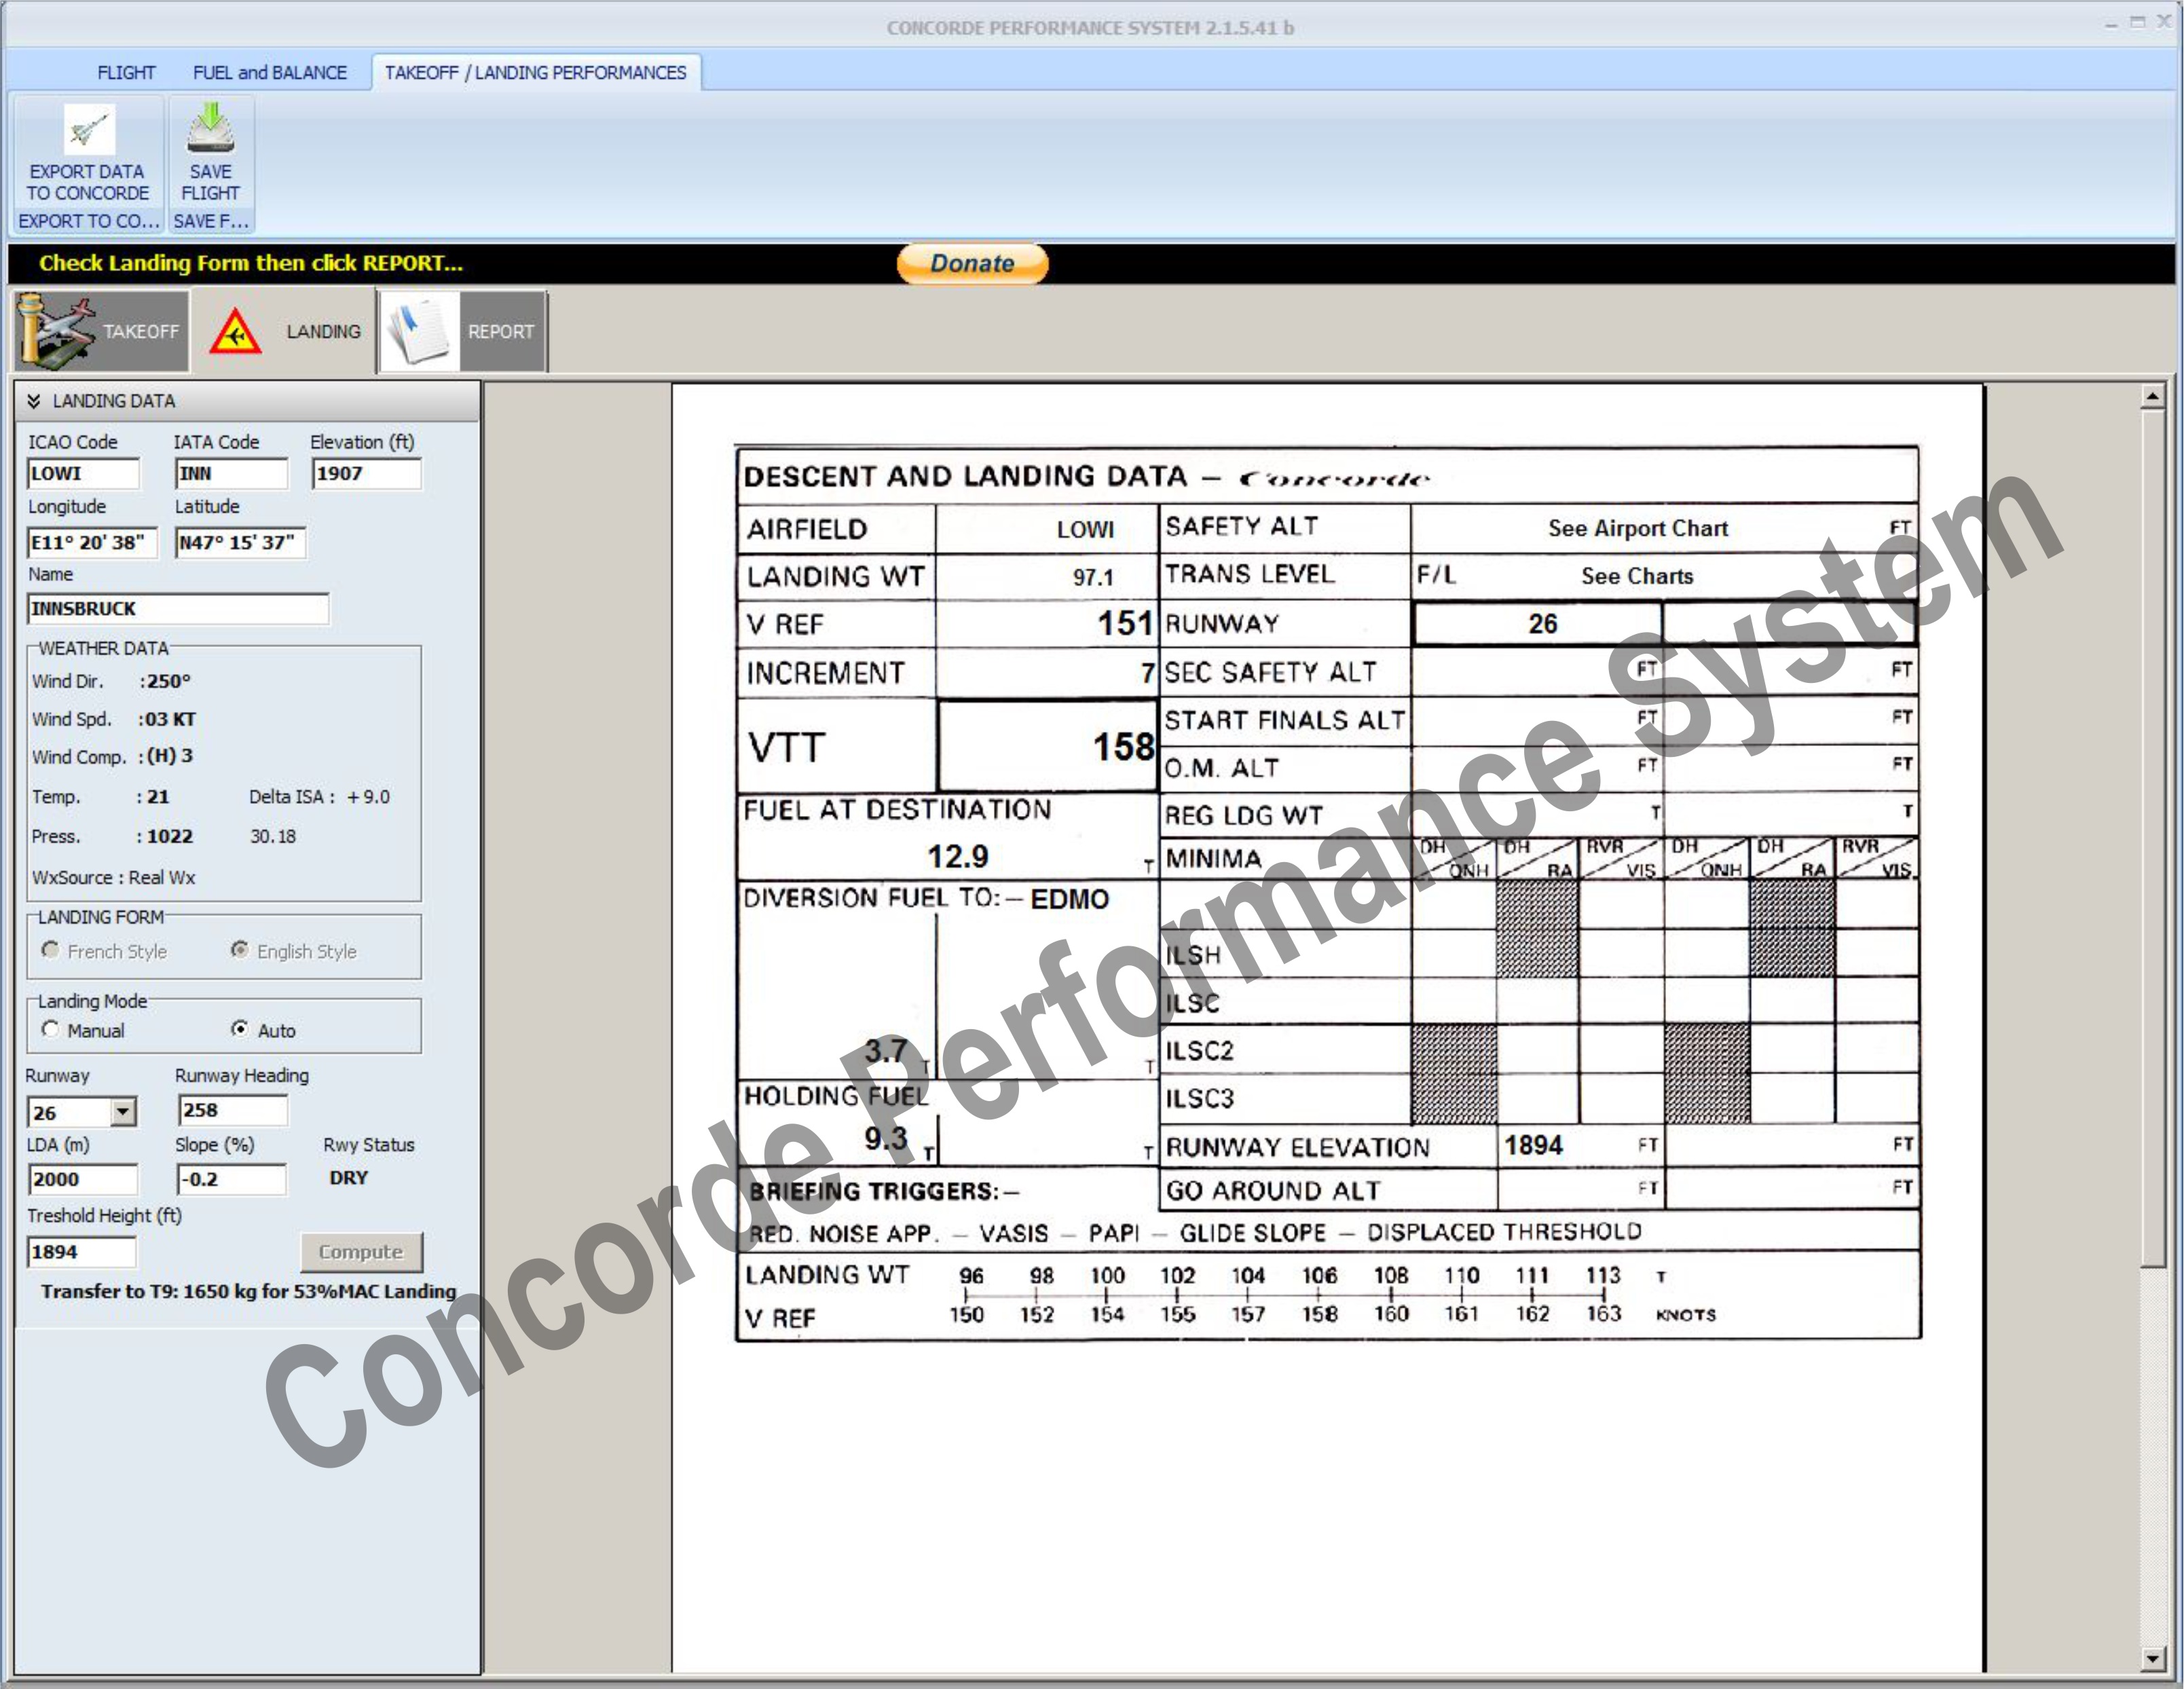Open the Report documents icon
Viewport: 2184px width, 1689px height.
[419, 331]
